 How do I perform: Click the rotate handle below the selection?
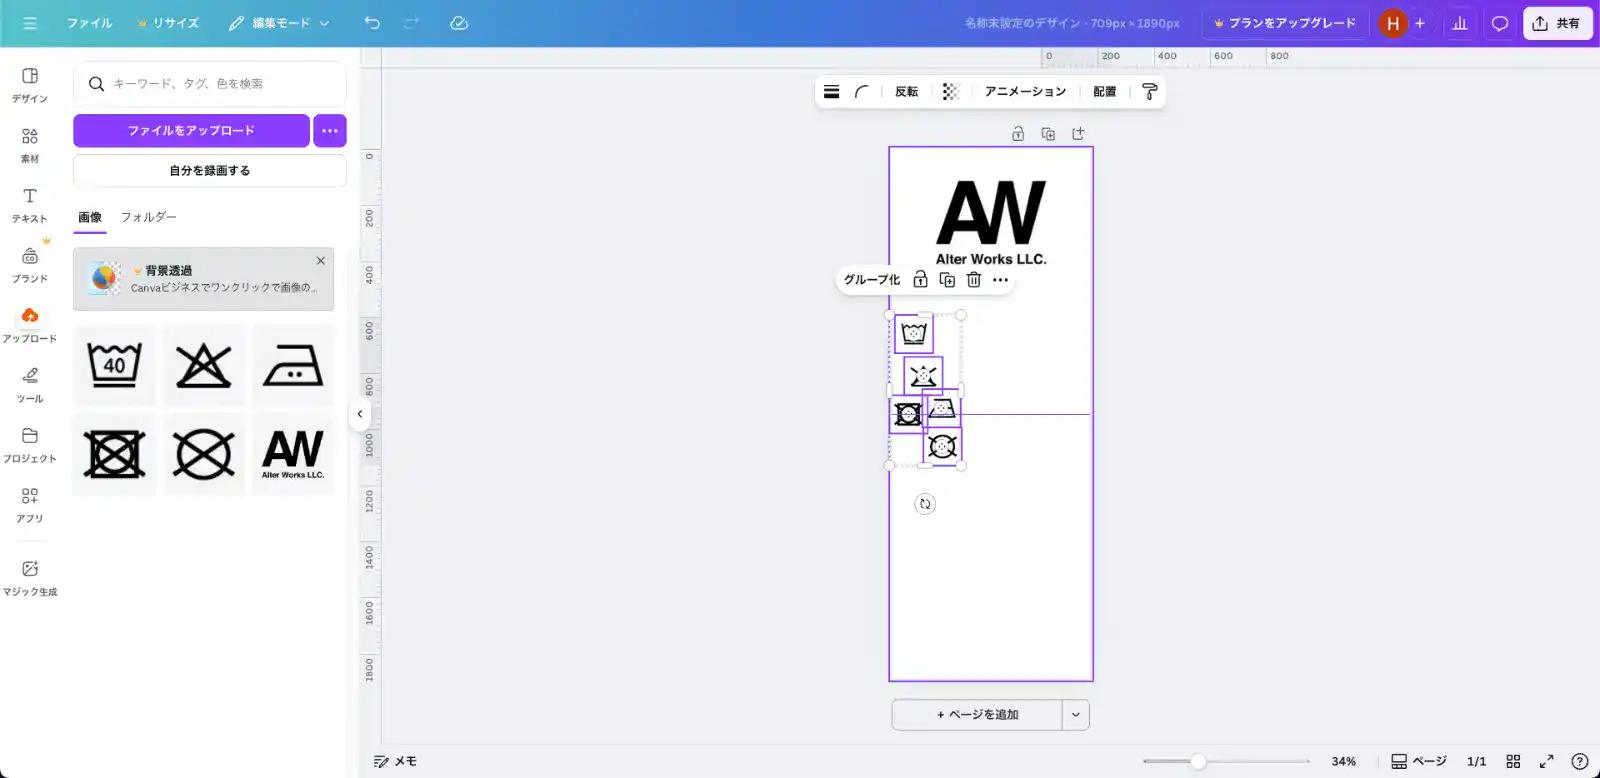[925, 504]
